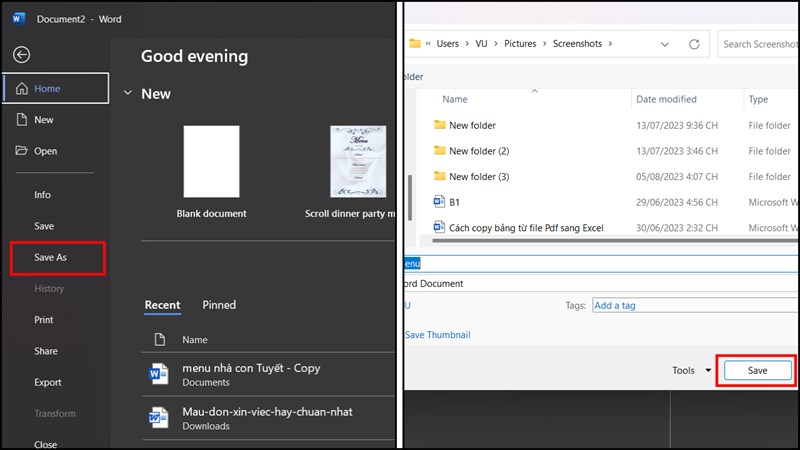Pick the Scroll dinner party menu template

click(358, 161)
